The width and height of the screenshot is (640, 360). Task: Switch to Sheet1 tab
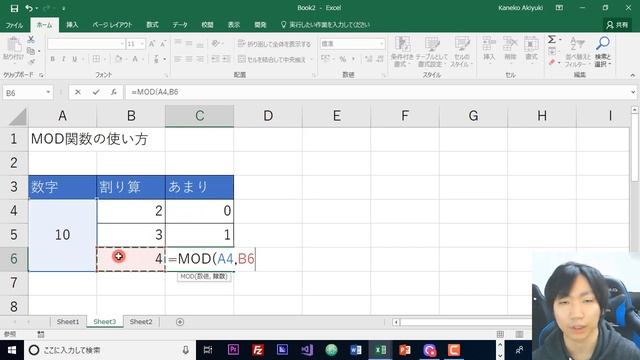pyautogui.click(x=68, y=322)
